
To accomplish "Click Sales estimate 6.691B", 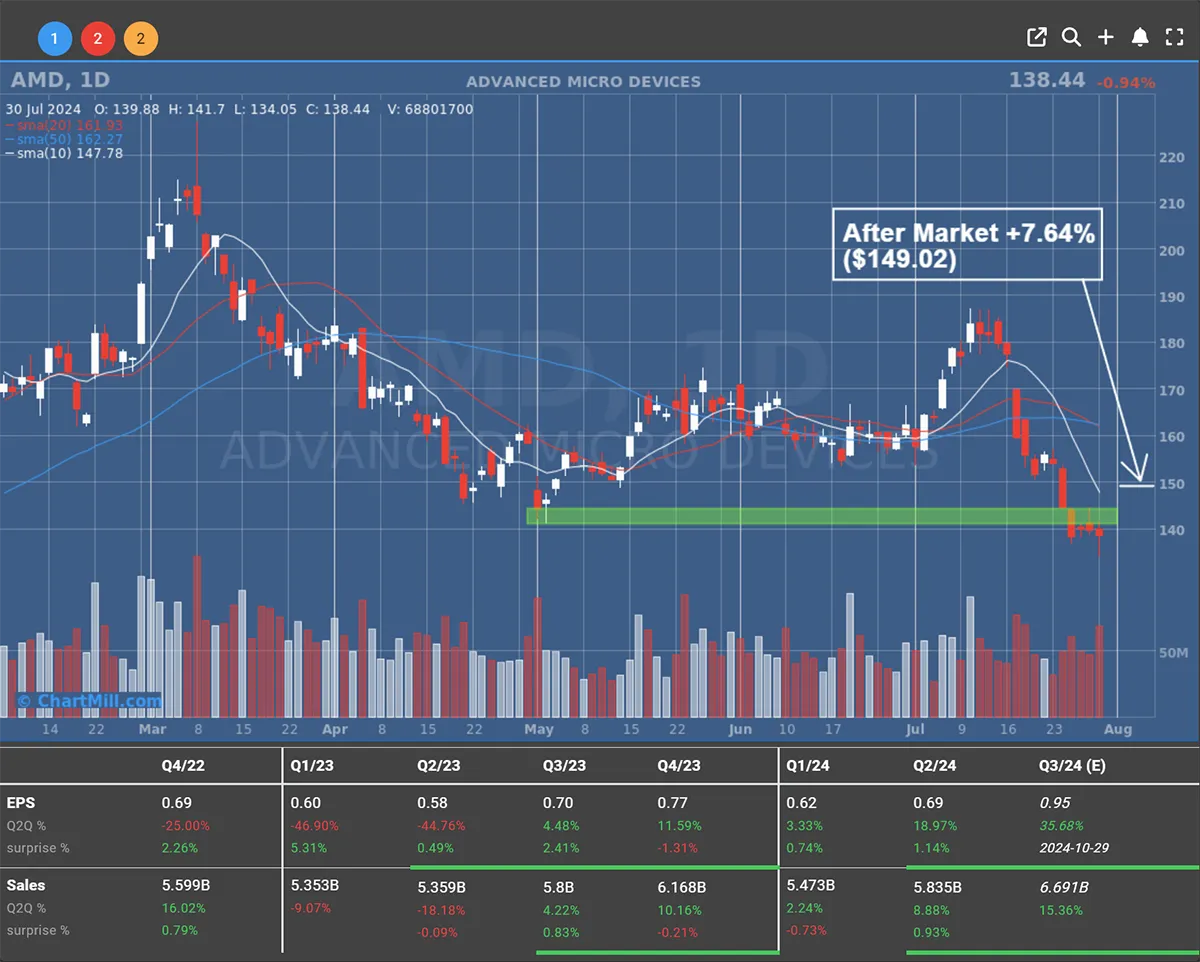I will pyautogui.click(x=1065, y=885).
